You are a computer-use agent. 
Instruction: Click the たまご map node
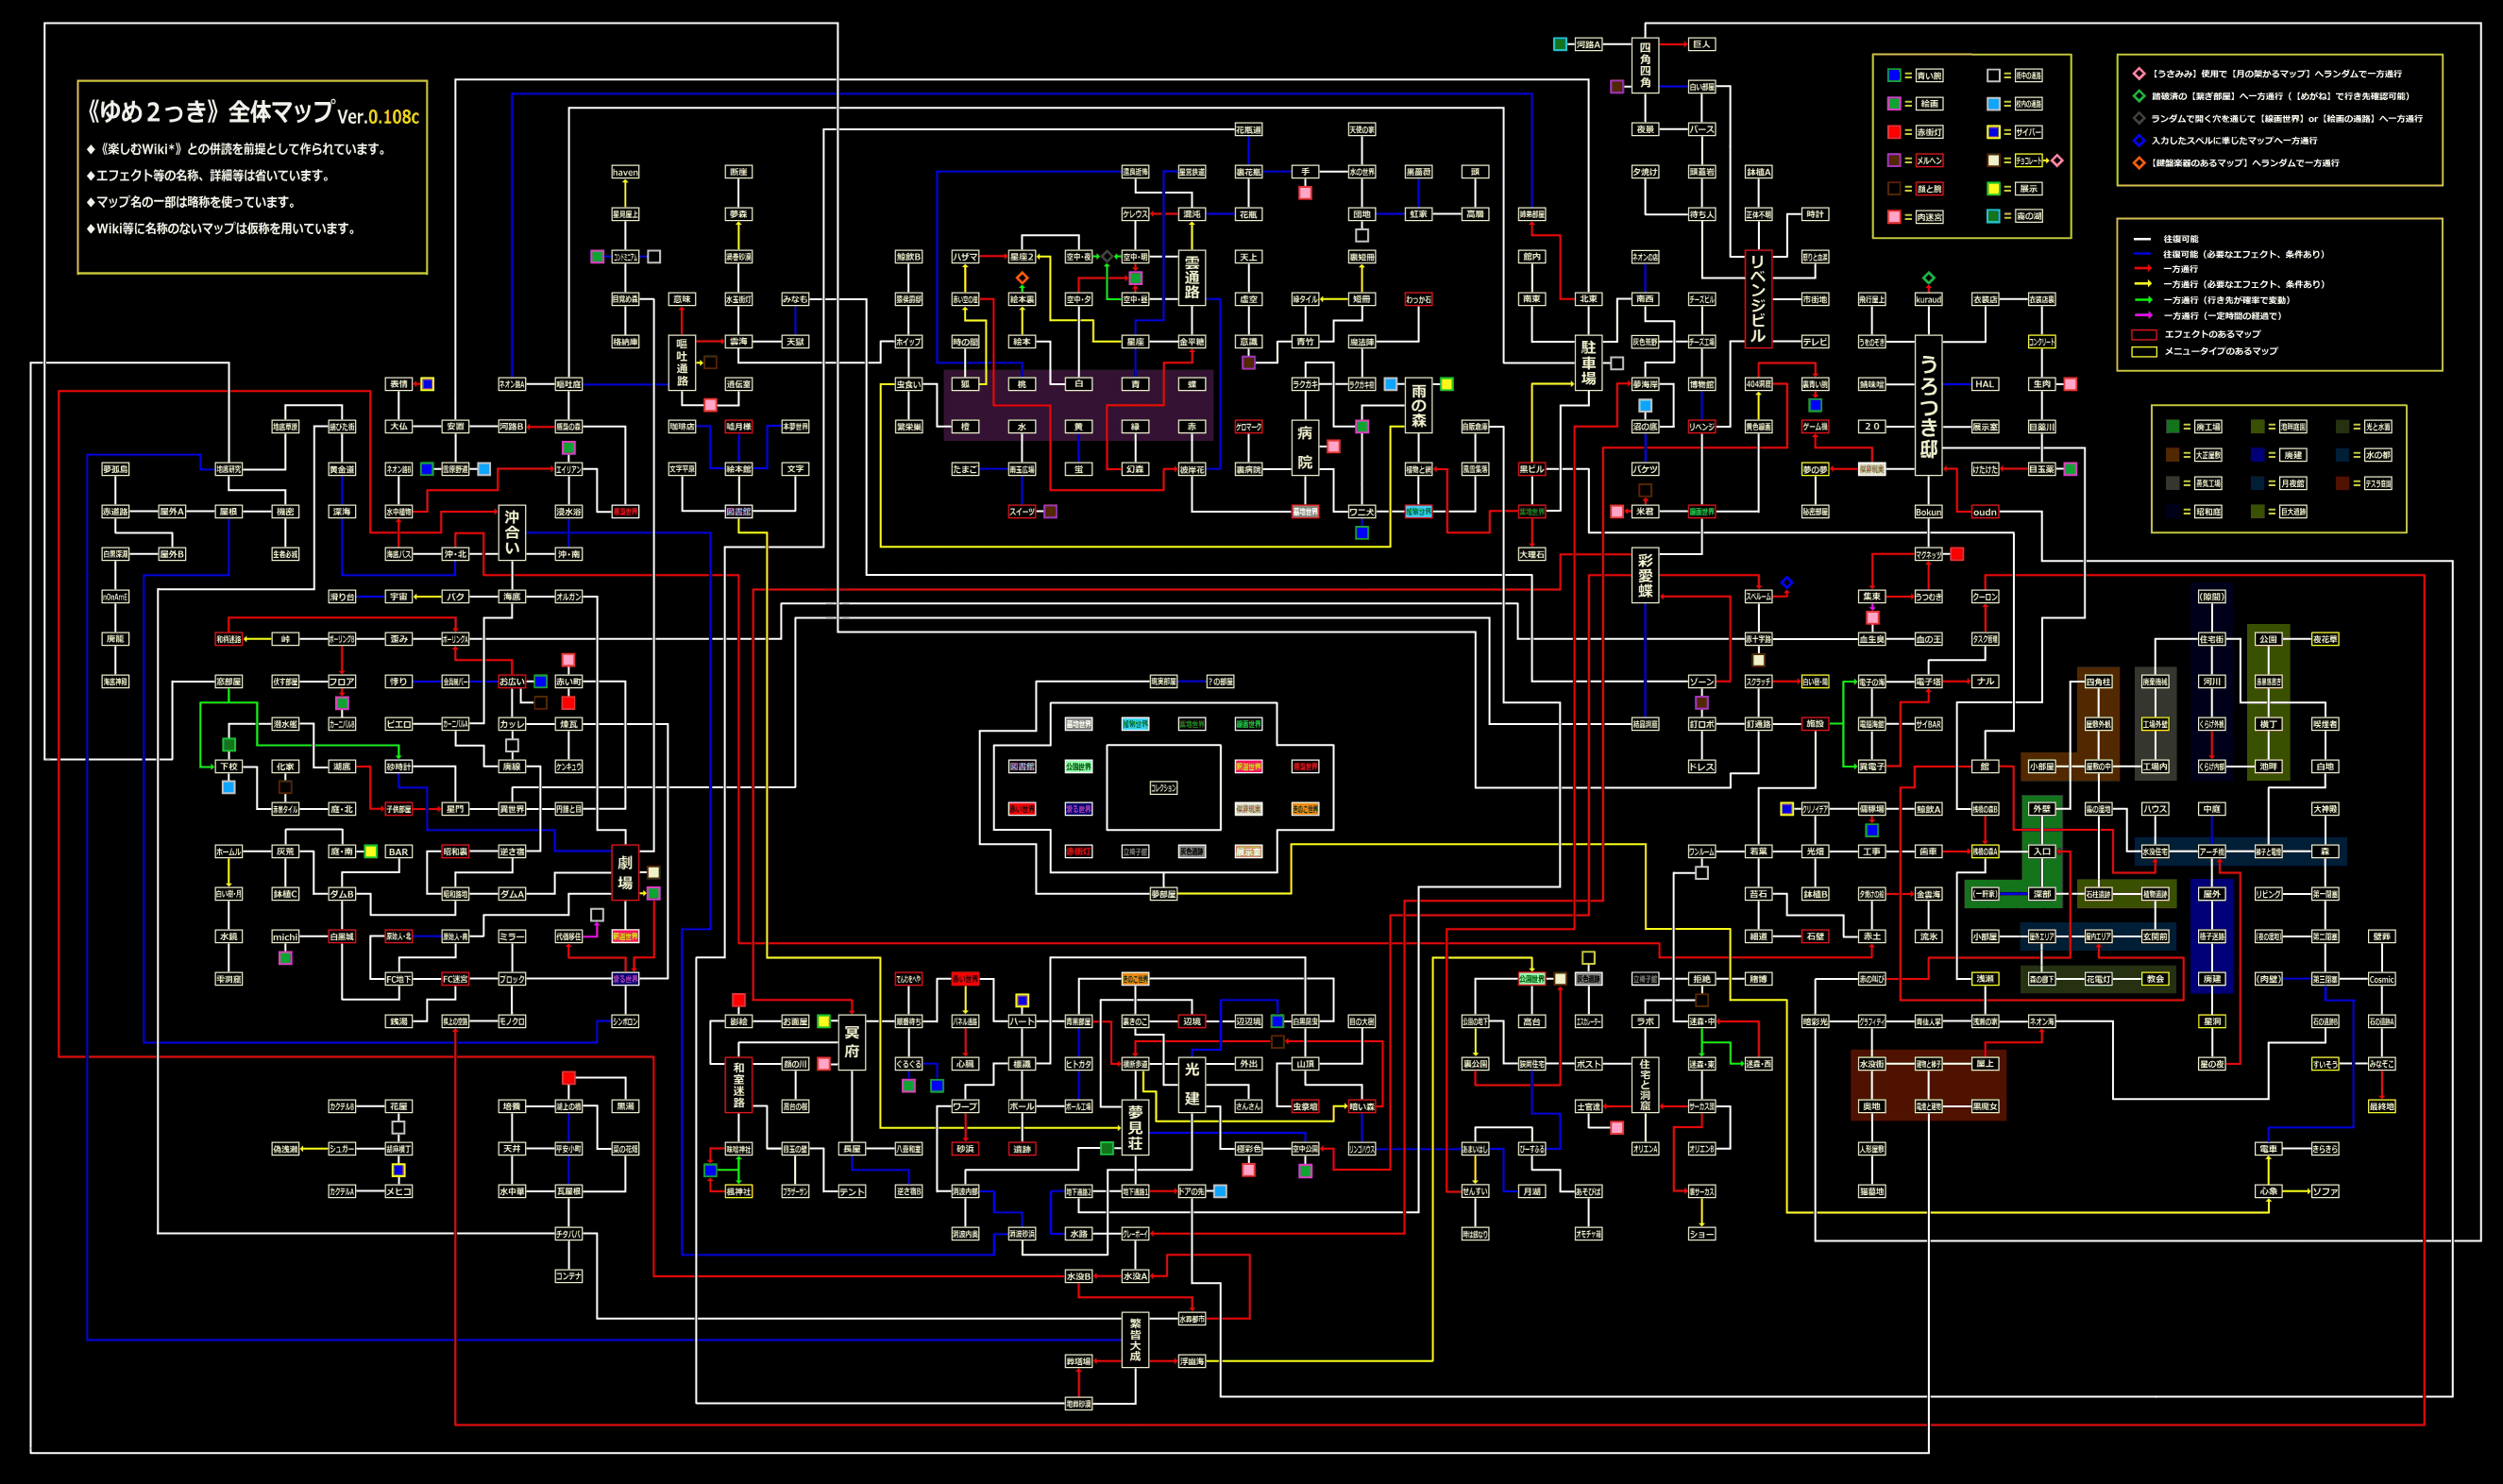[x=965, y=469]
